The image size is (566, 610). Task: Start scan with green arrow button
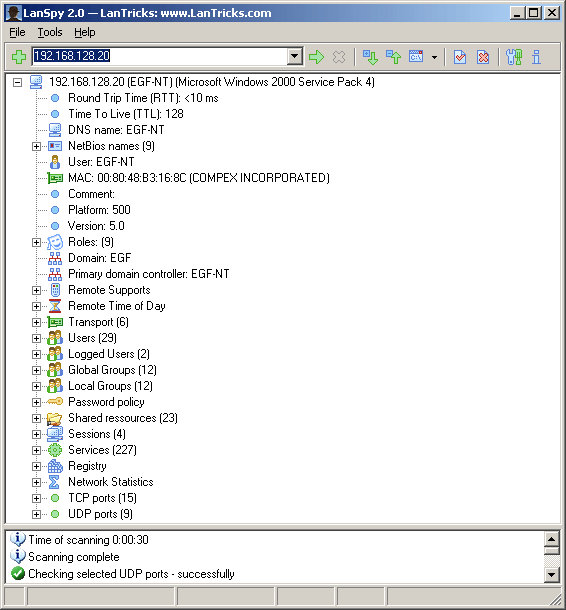316,57
